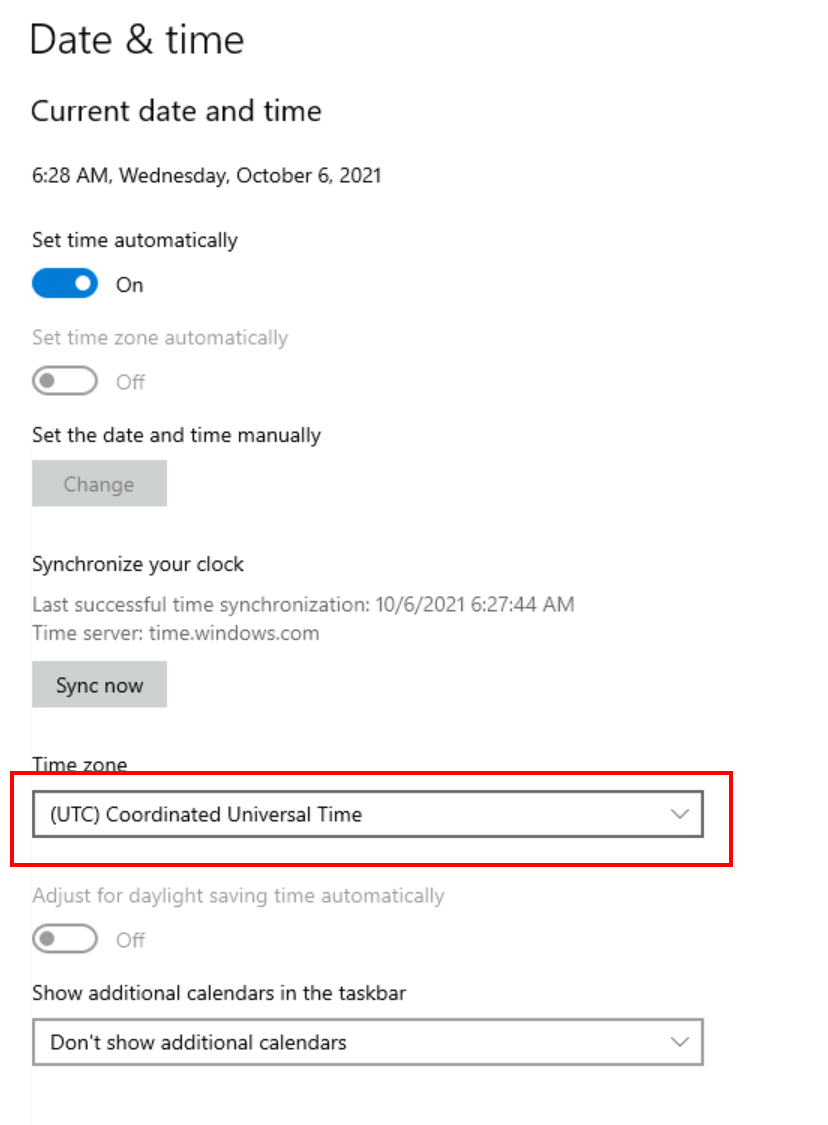Viewport: 828px width, 1125px height.
Task: Toggle the daylight saving time switch
Action: click(65, 939)
